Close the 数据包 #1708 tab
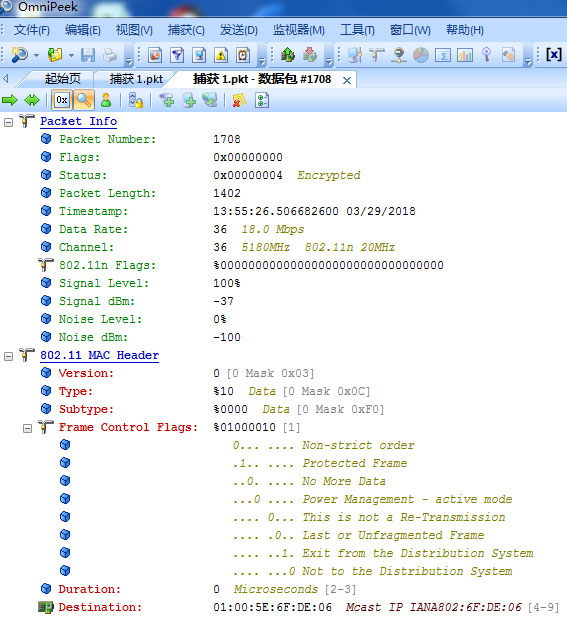This screenshot has height=617, width=567. pyautogui.click(x=347, y=81)
